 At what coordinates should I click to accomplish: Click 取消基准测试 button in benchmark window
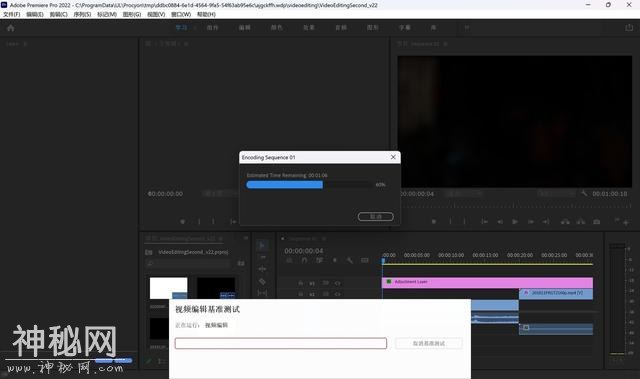point(429,344)
